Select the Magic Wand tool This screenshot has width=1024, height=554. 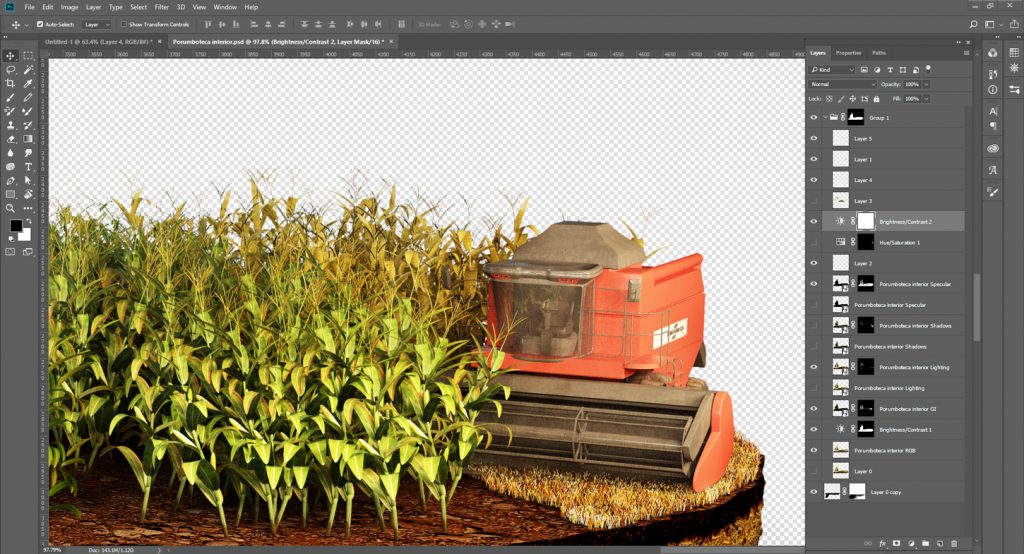click(x=28, y=70)
